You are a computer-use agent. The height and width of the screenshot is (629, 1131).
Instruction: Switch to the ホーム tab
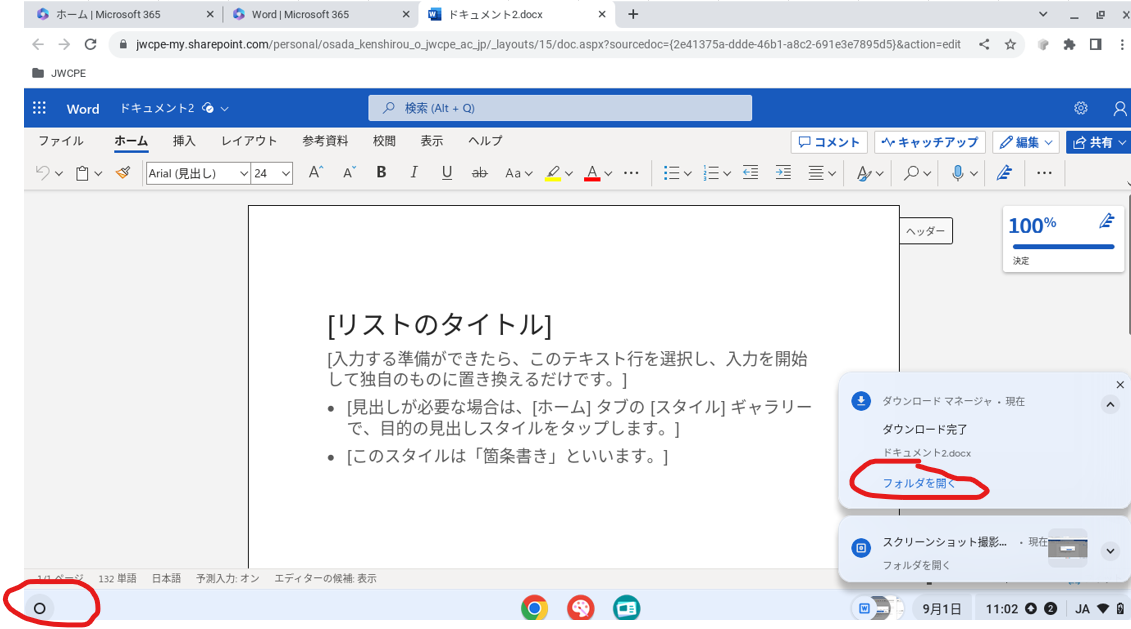131,141
